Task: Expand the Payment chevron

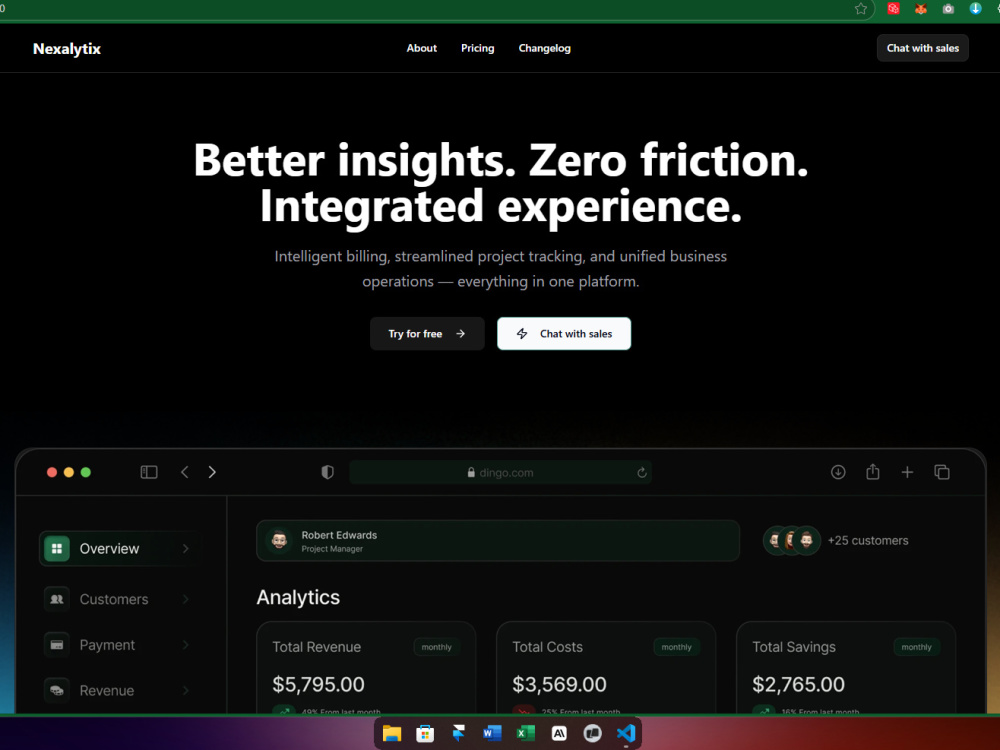Action: pos(186,645)
